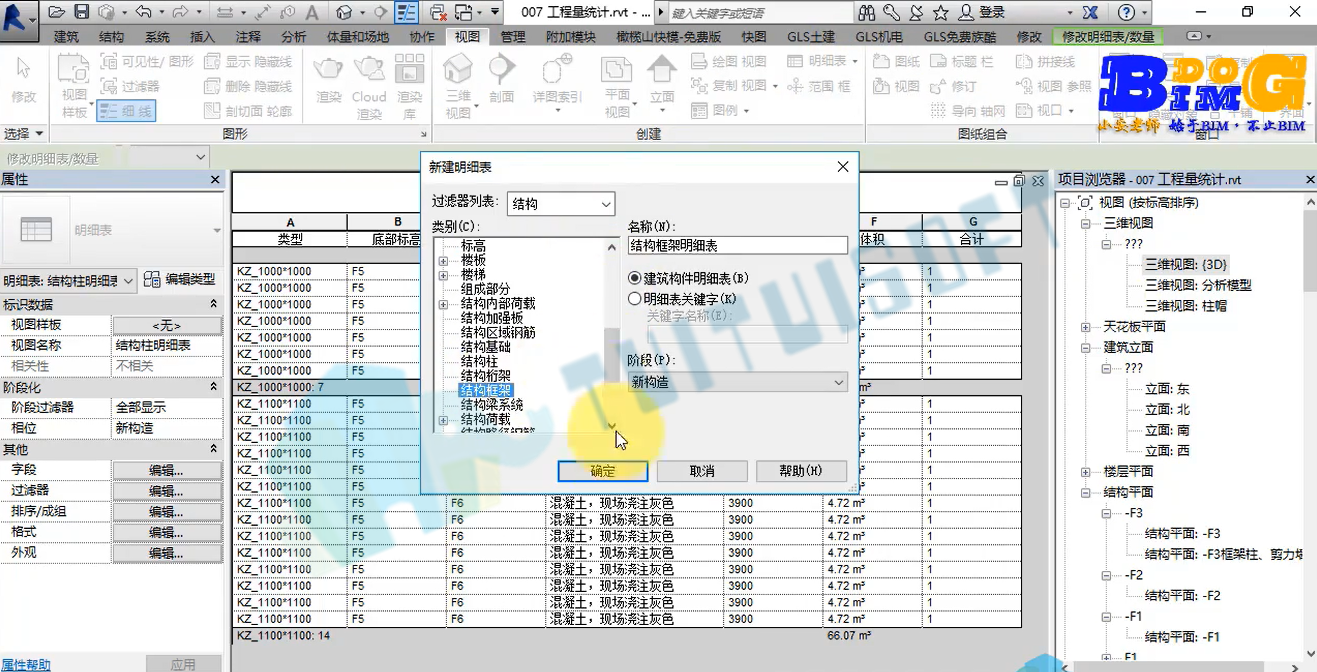The height and width of the screenshot is (672, 1317).
Task: Confirm the dialog with 确定 button
Action: point(603,471)
